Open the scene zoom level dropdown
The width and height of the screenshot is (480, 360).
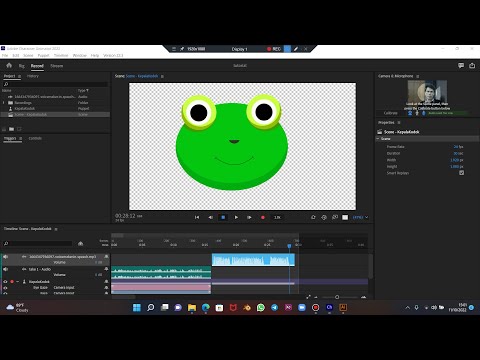pyautogui.click(x=360, y=217)
